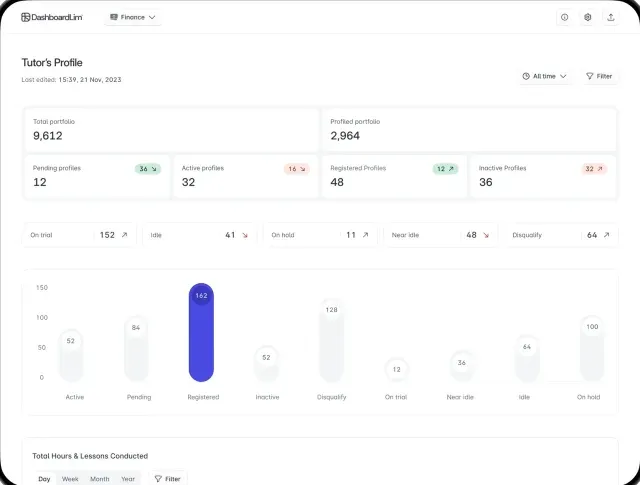Click the Near idle 48 value
640x485 pixels.
(471, 235)
